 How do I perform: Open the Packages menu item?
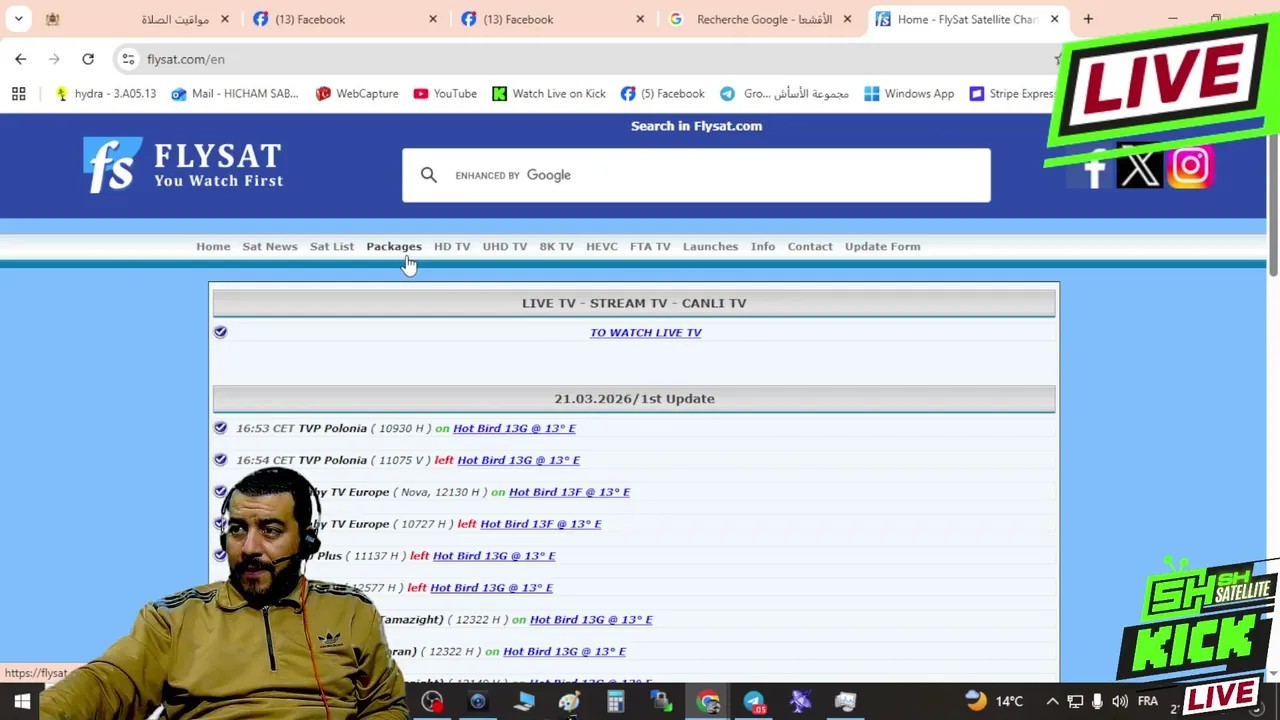[394, 246]
